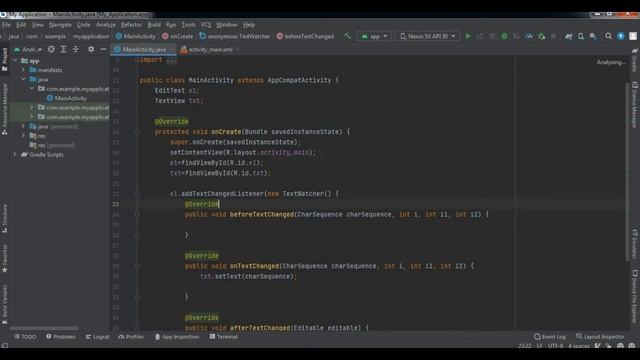Image resolution: width=640 pixels, height=360 pixels.
Task: Run the app with green play button
Action: 468,36
